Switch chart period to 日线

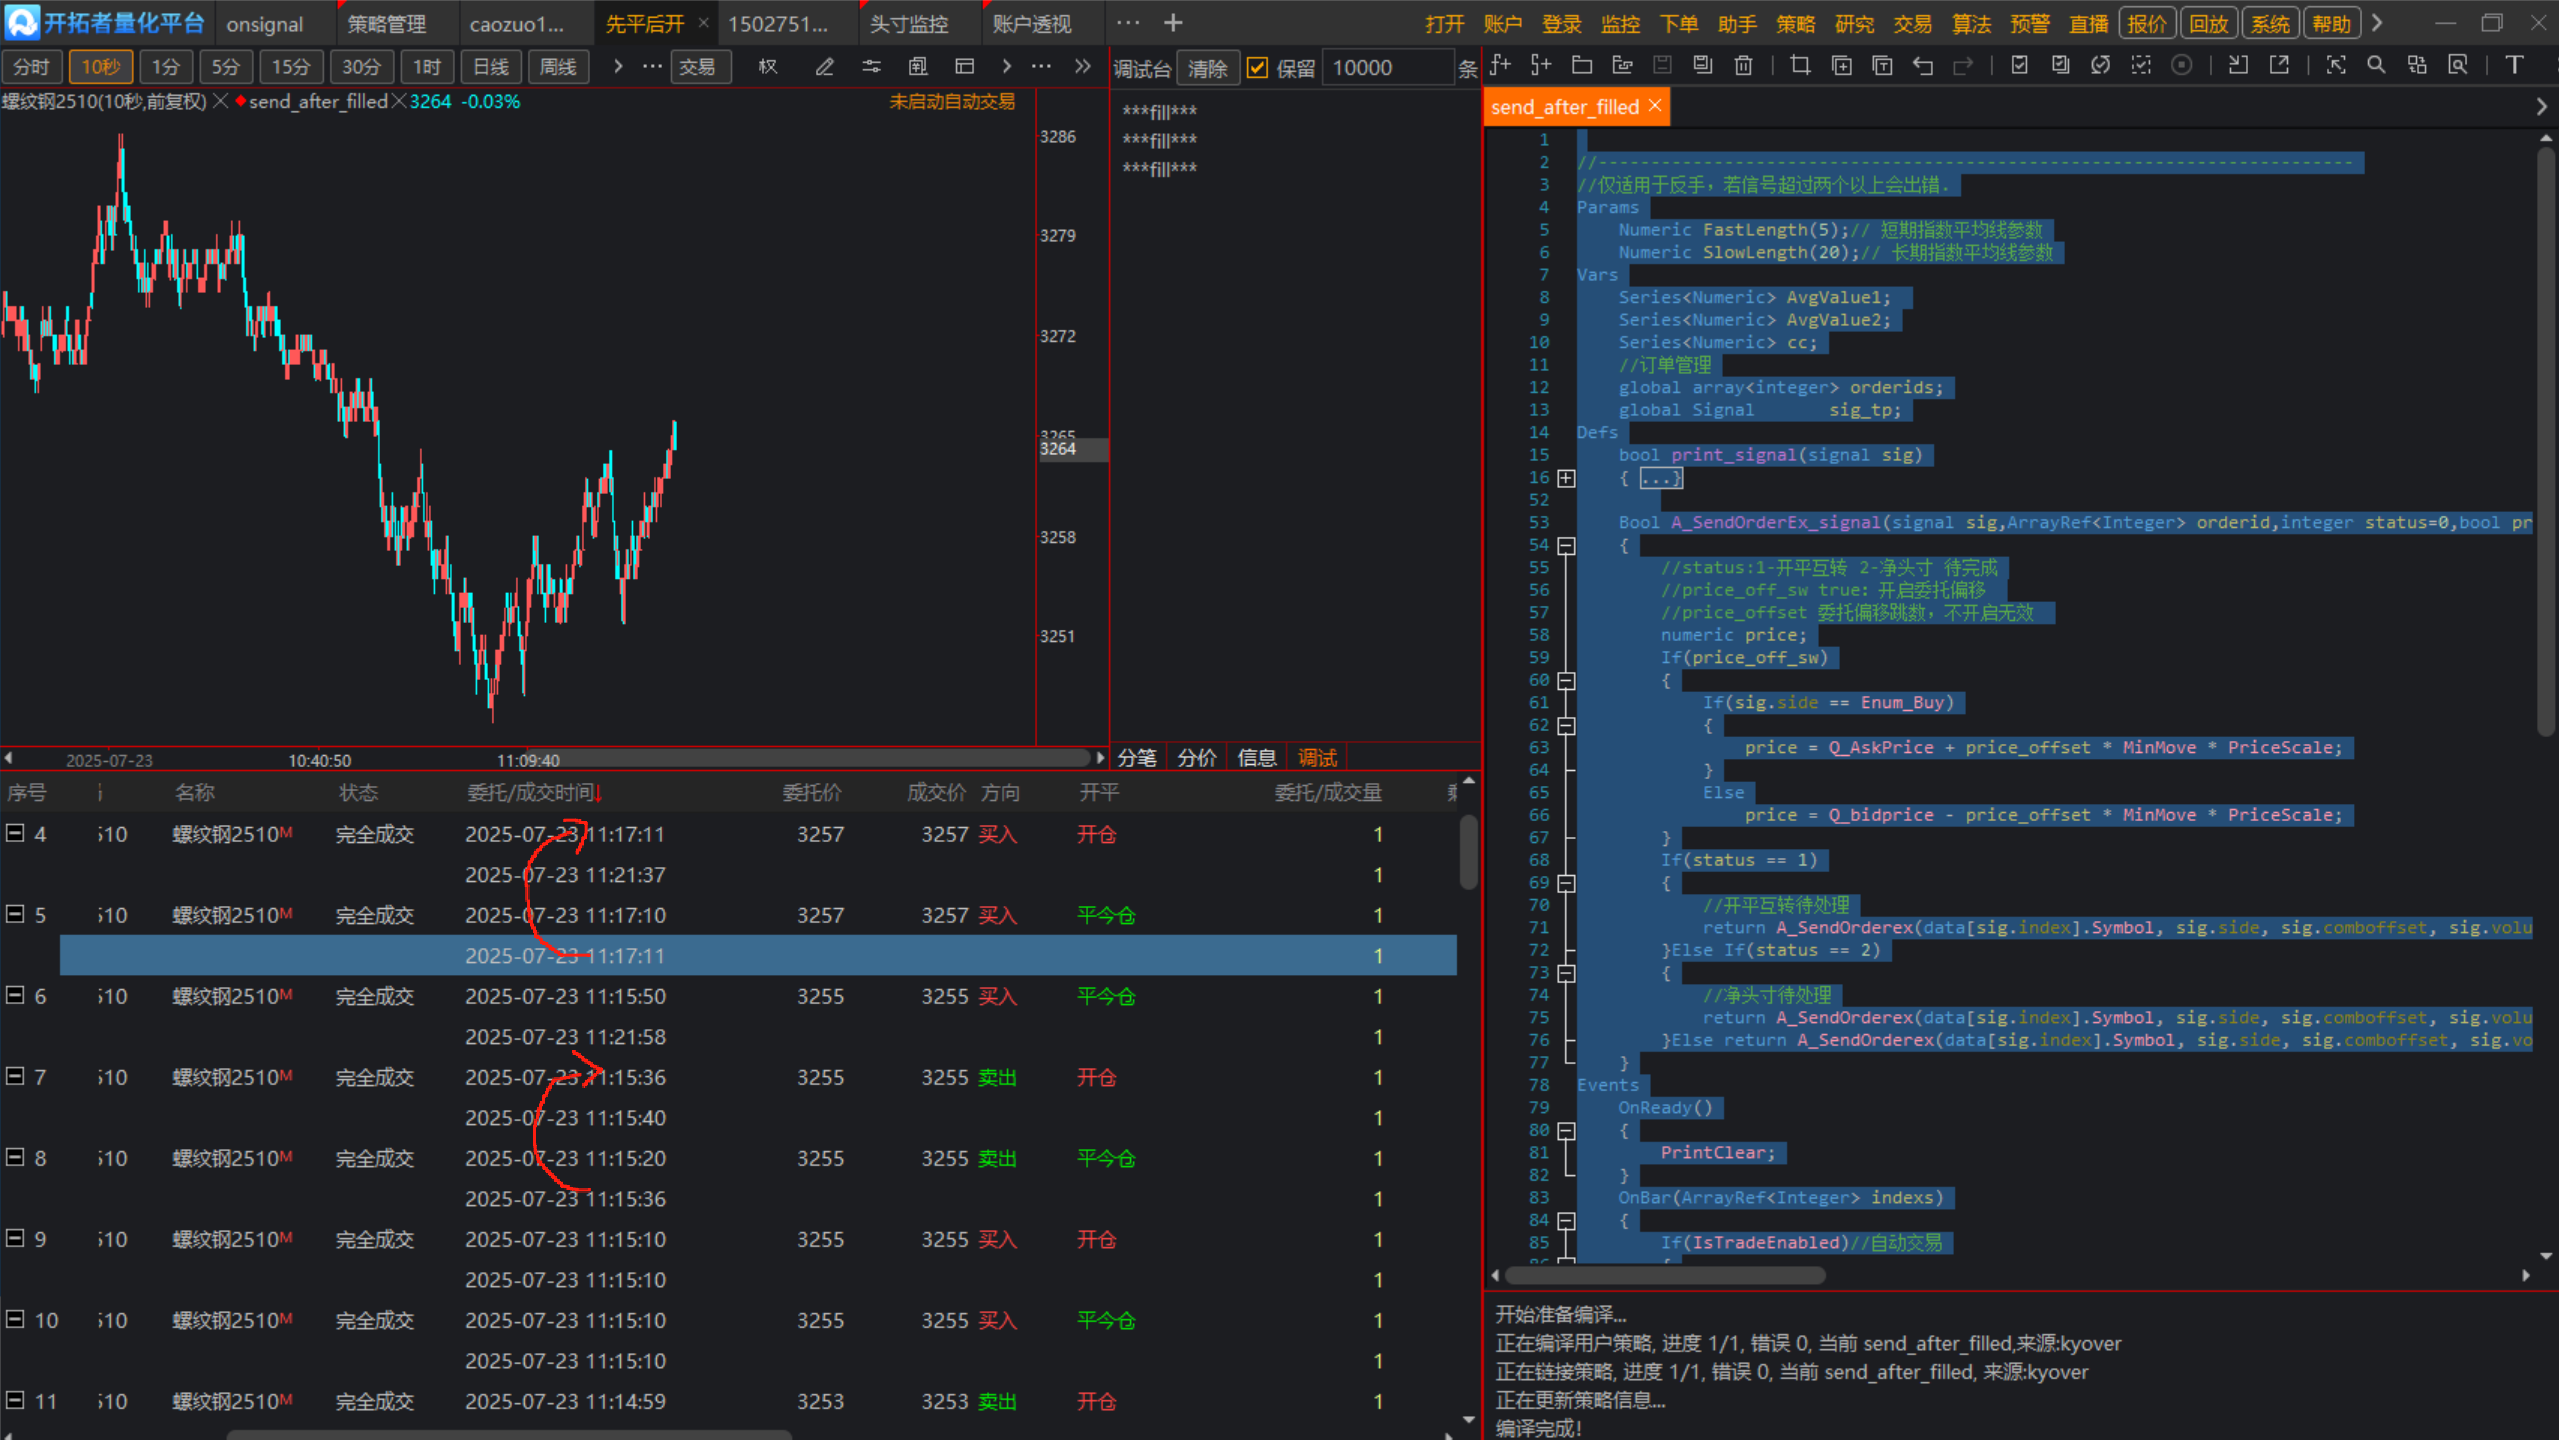(x=491, y=67)
